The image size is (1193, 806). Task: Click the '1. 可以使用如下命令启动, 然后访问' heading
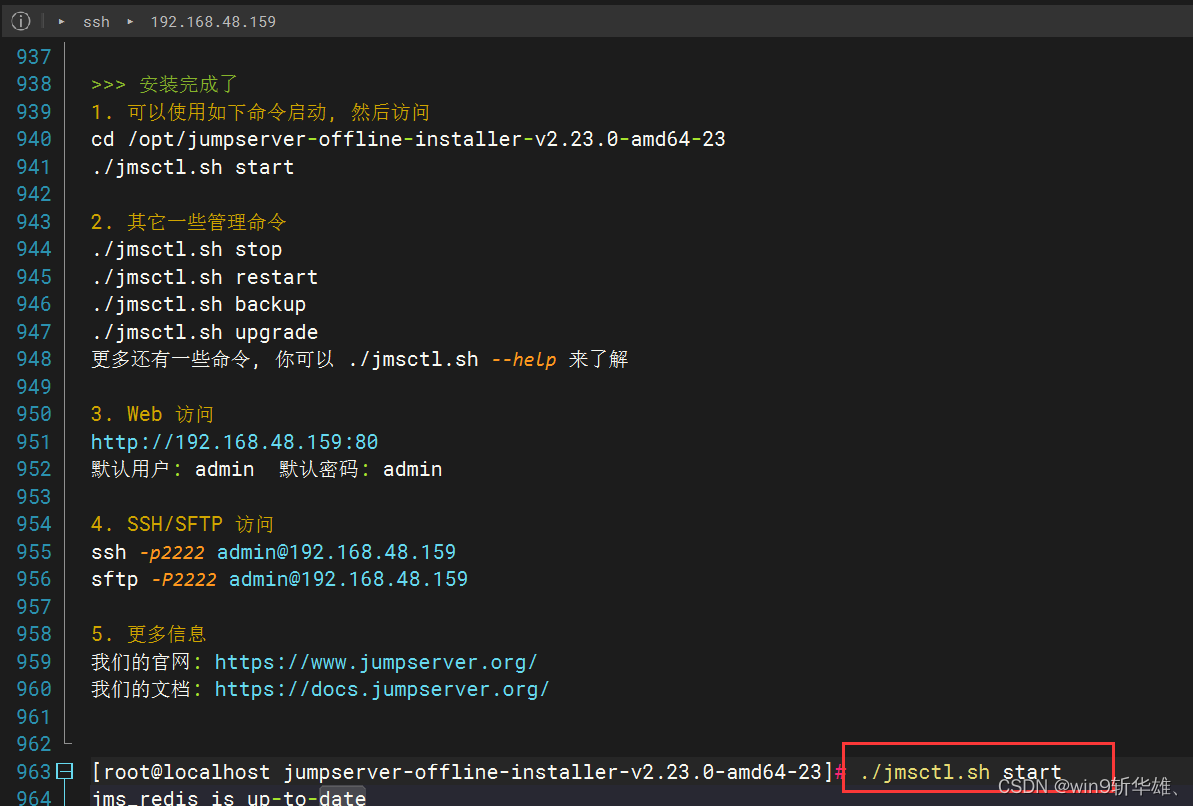click(260, 113)
